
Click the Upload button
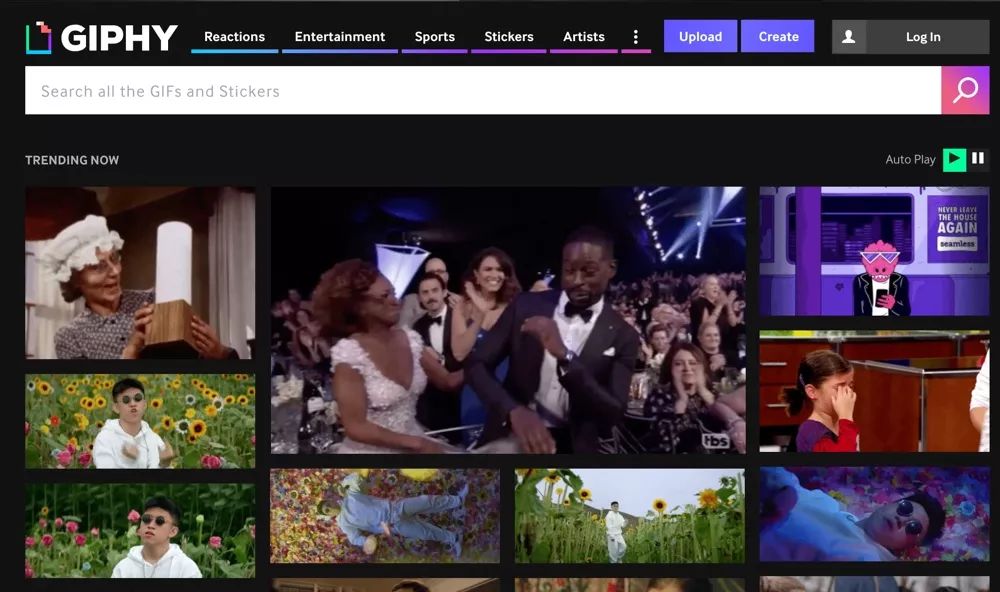(x=700, y=36)
